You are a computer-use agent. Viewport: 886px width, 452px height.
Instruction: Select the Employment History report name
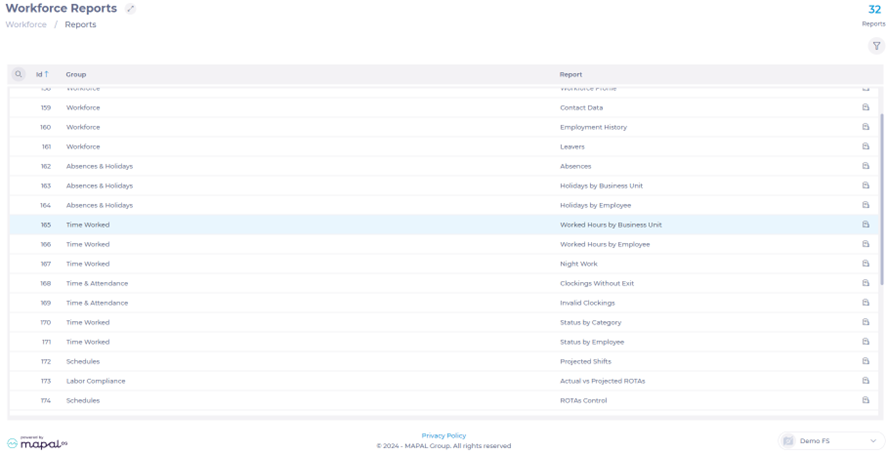(x=593, y=127)
